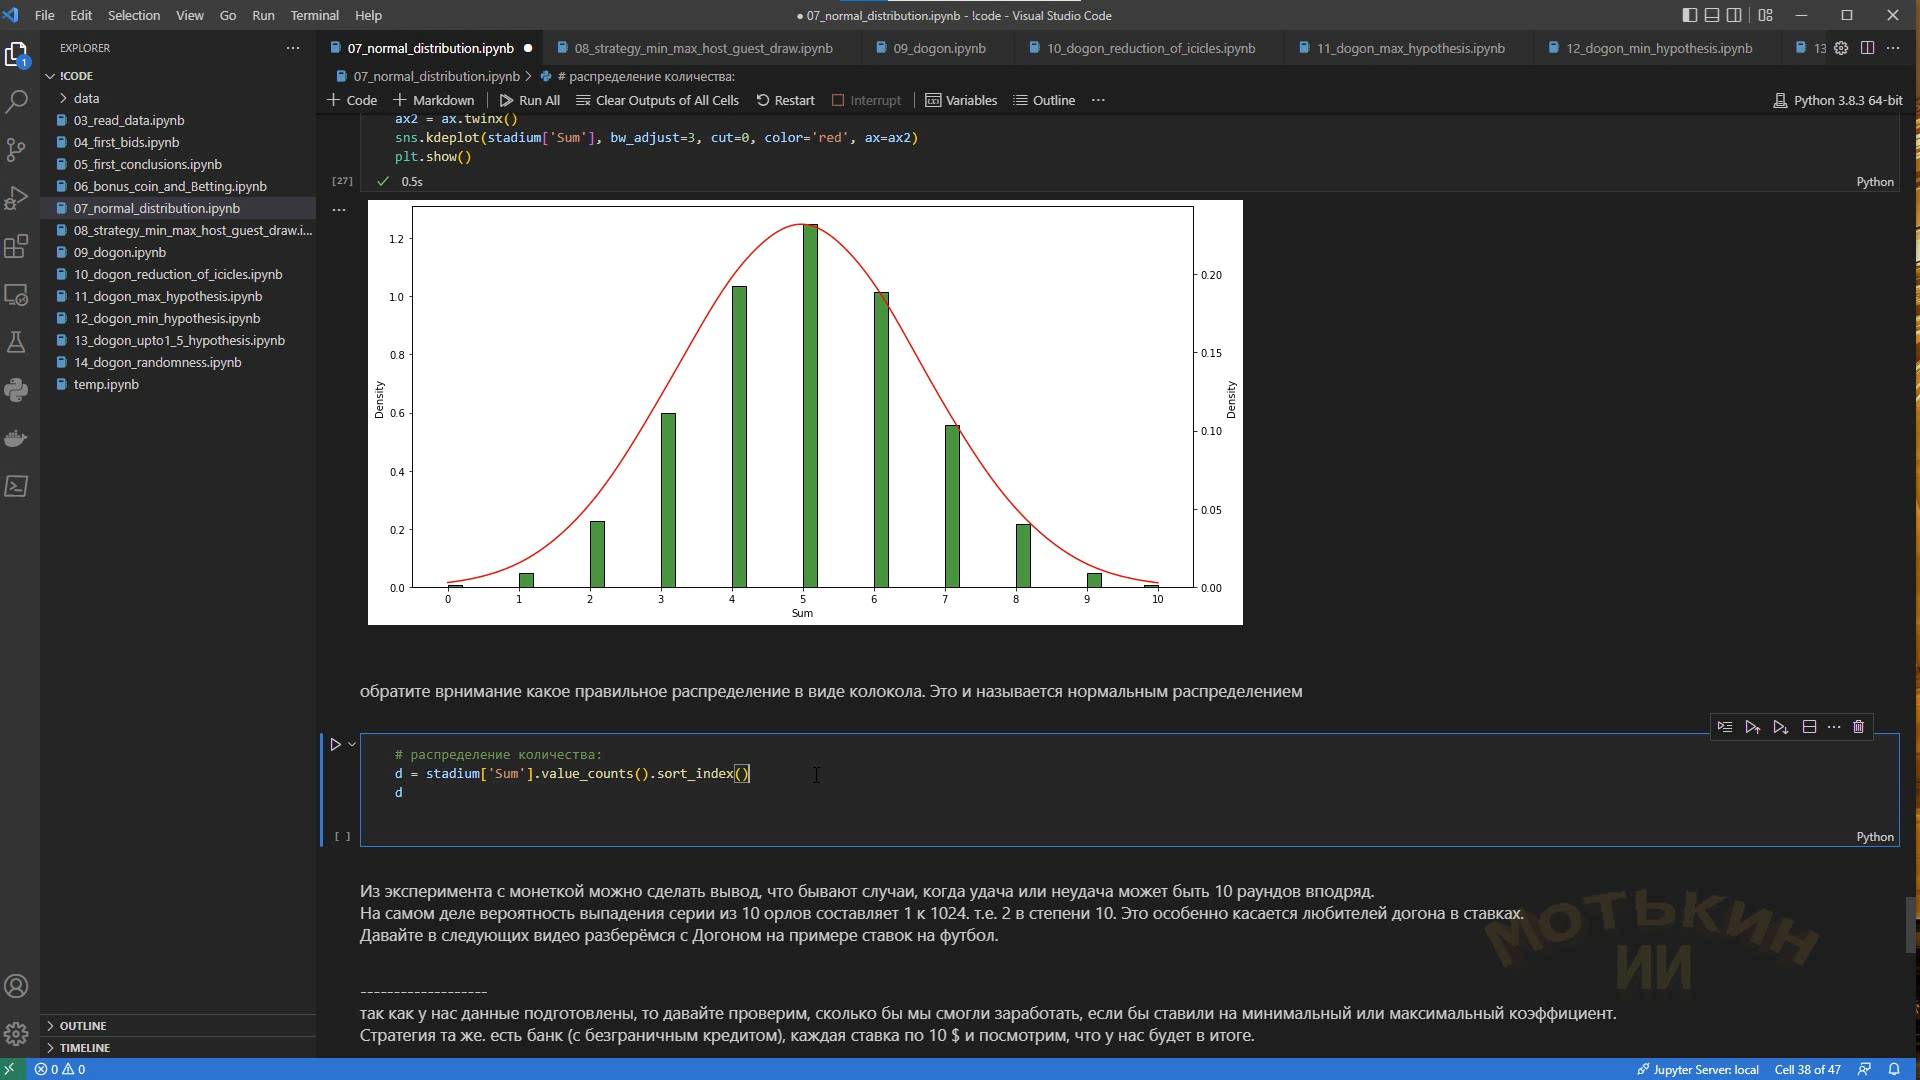Open the run cell options dropdown arrow

[x=352, y=744]
